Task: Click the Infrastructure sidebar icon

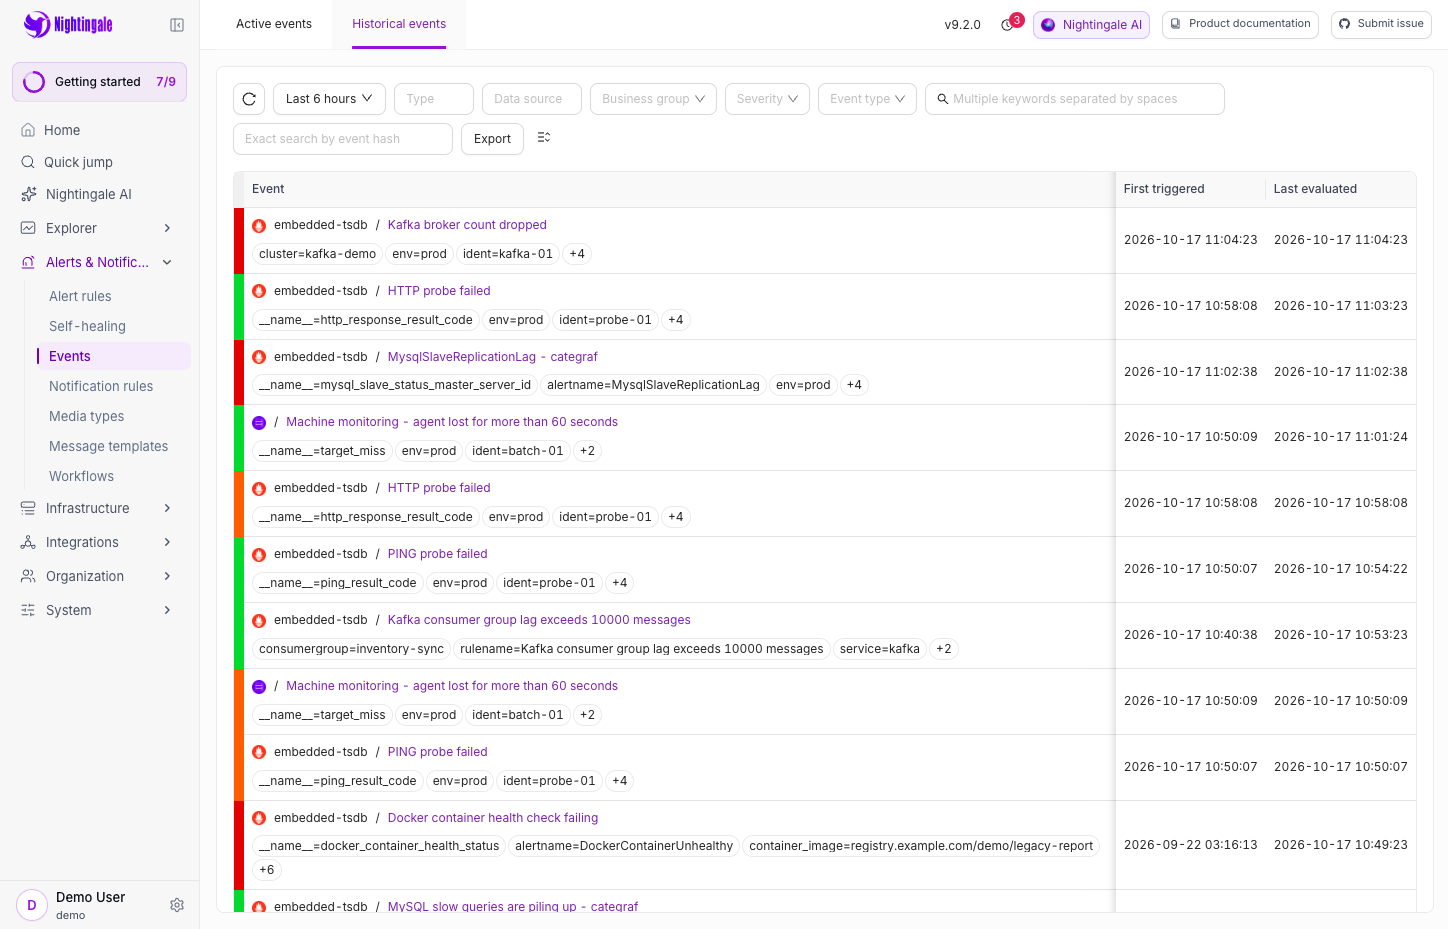Action: pyautogui.click(x=28, y=508)
